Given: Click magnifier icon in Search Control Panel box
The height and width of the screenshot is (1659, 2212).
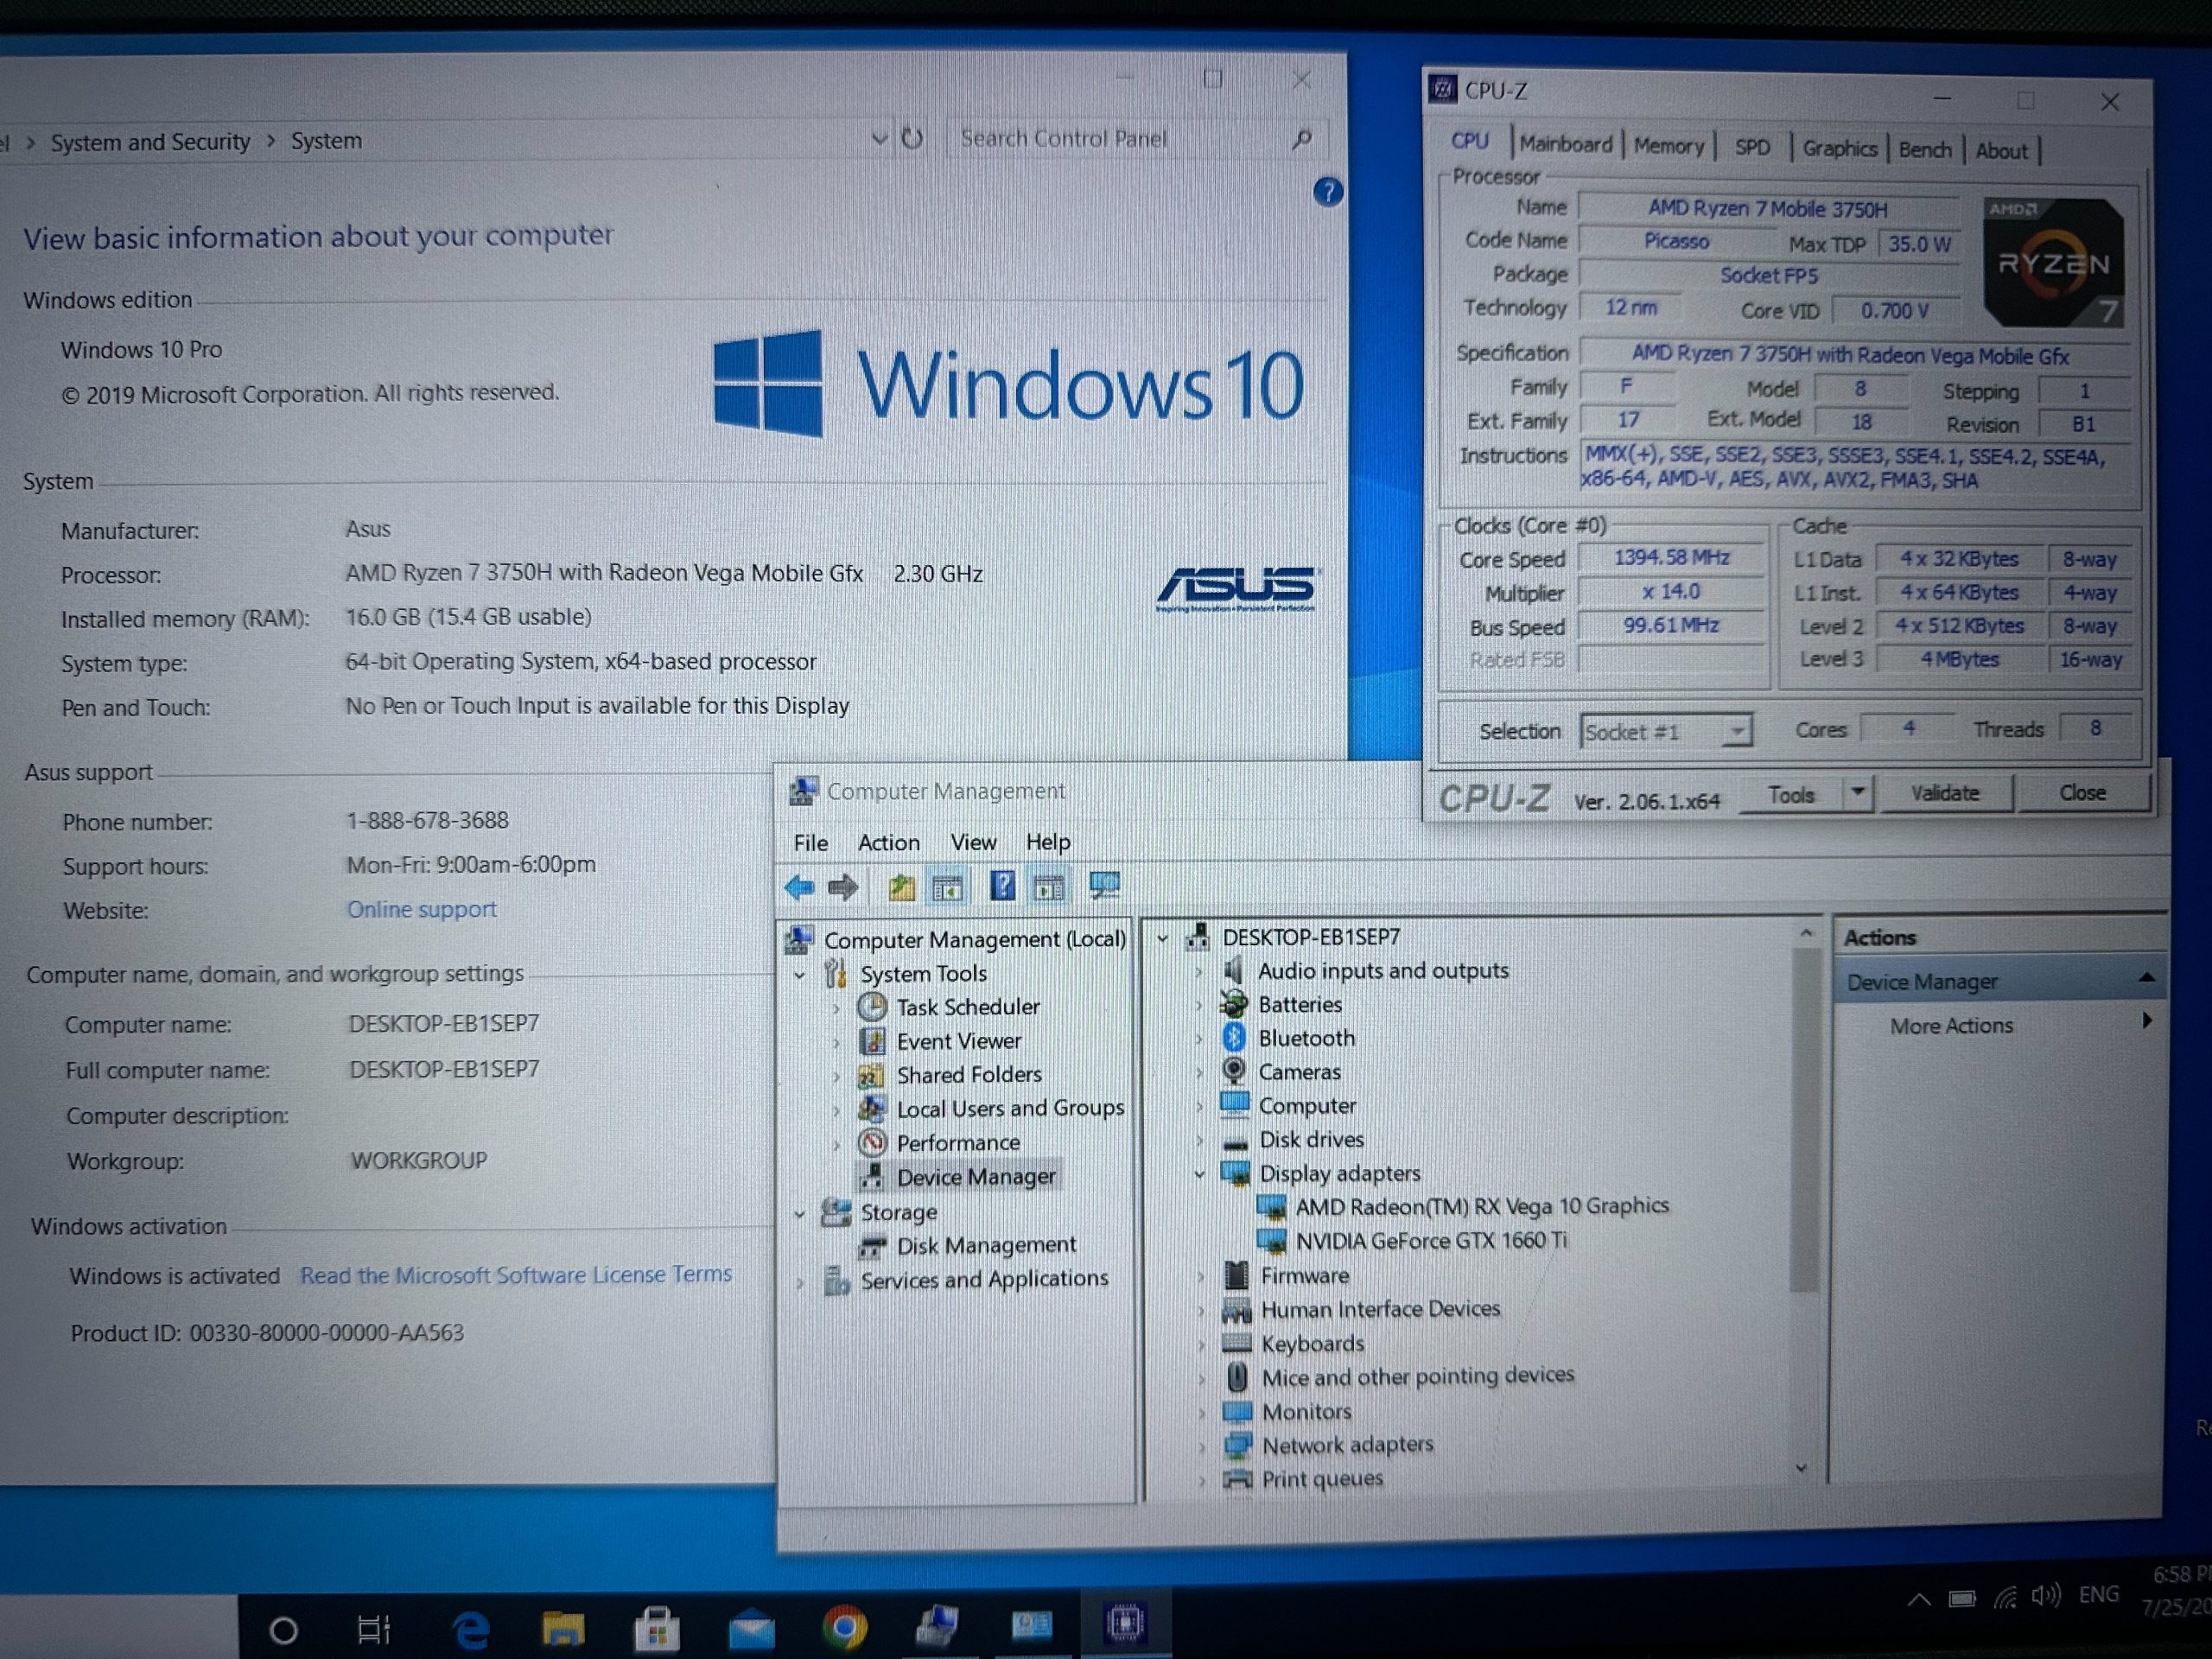Looking at the screenshot, I should pyautogui.click(x=1302, y=139).
